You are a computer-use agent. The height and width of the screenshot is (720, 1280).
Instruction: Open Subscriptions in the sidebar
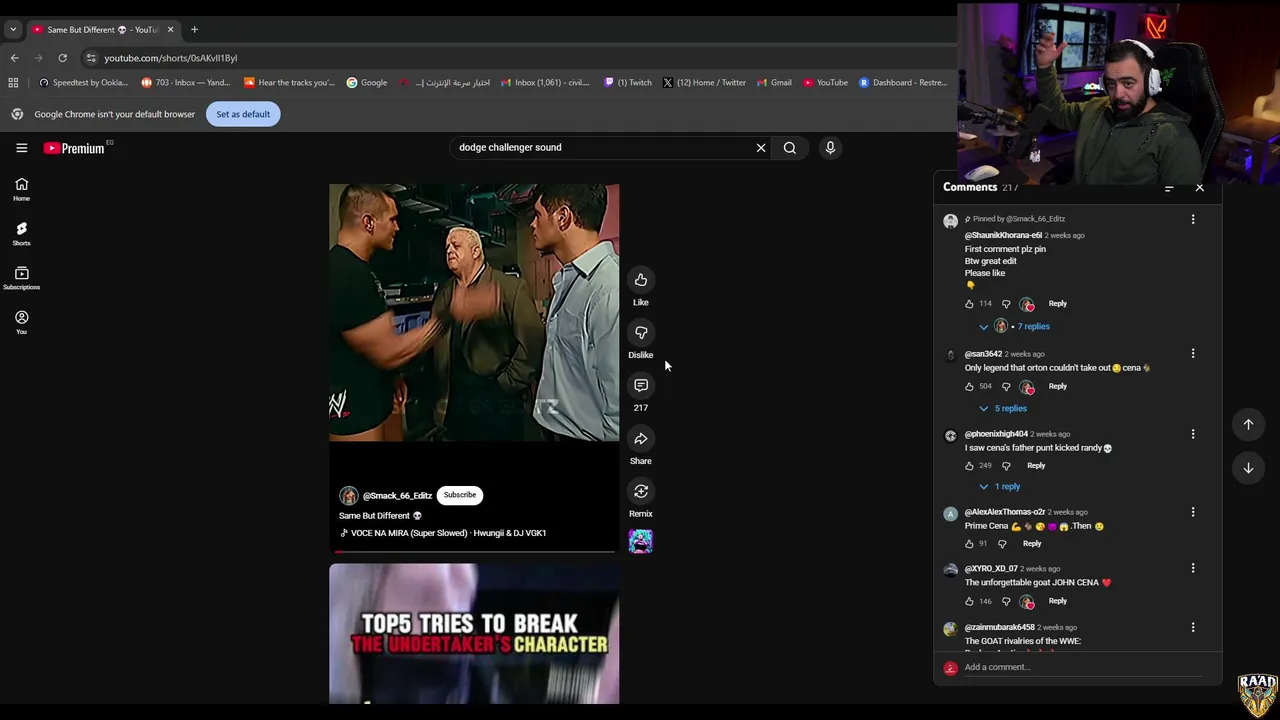pyautogui.click(x=21, y=278)
